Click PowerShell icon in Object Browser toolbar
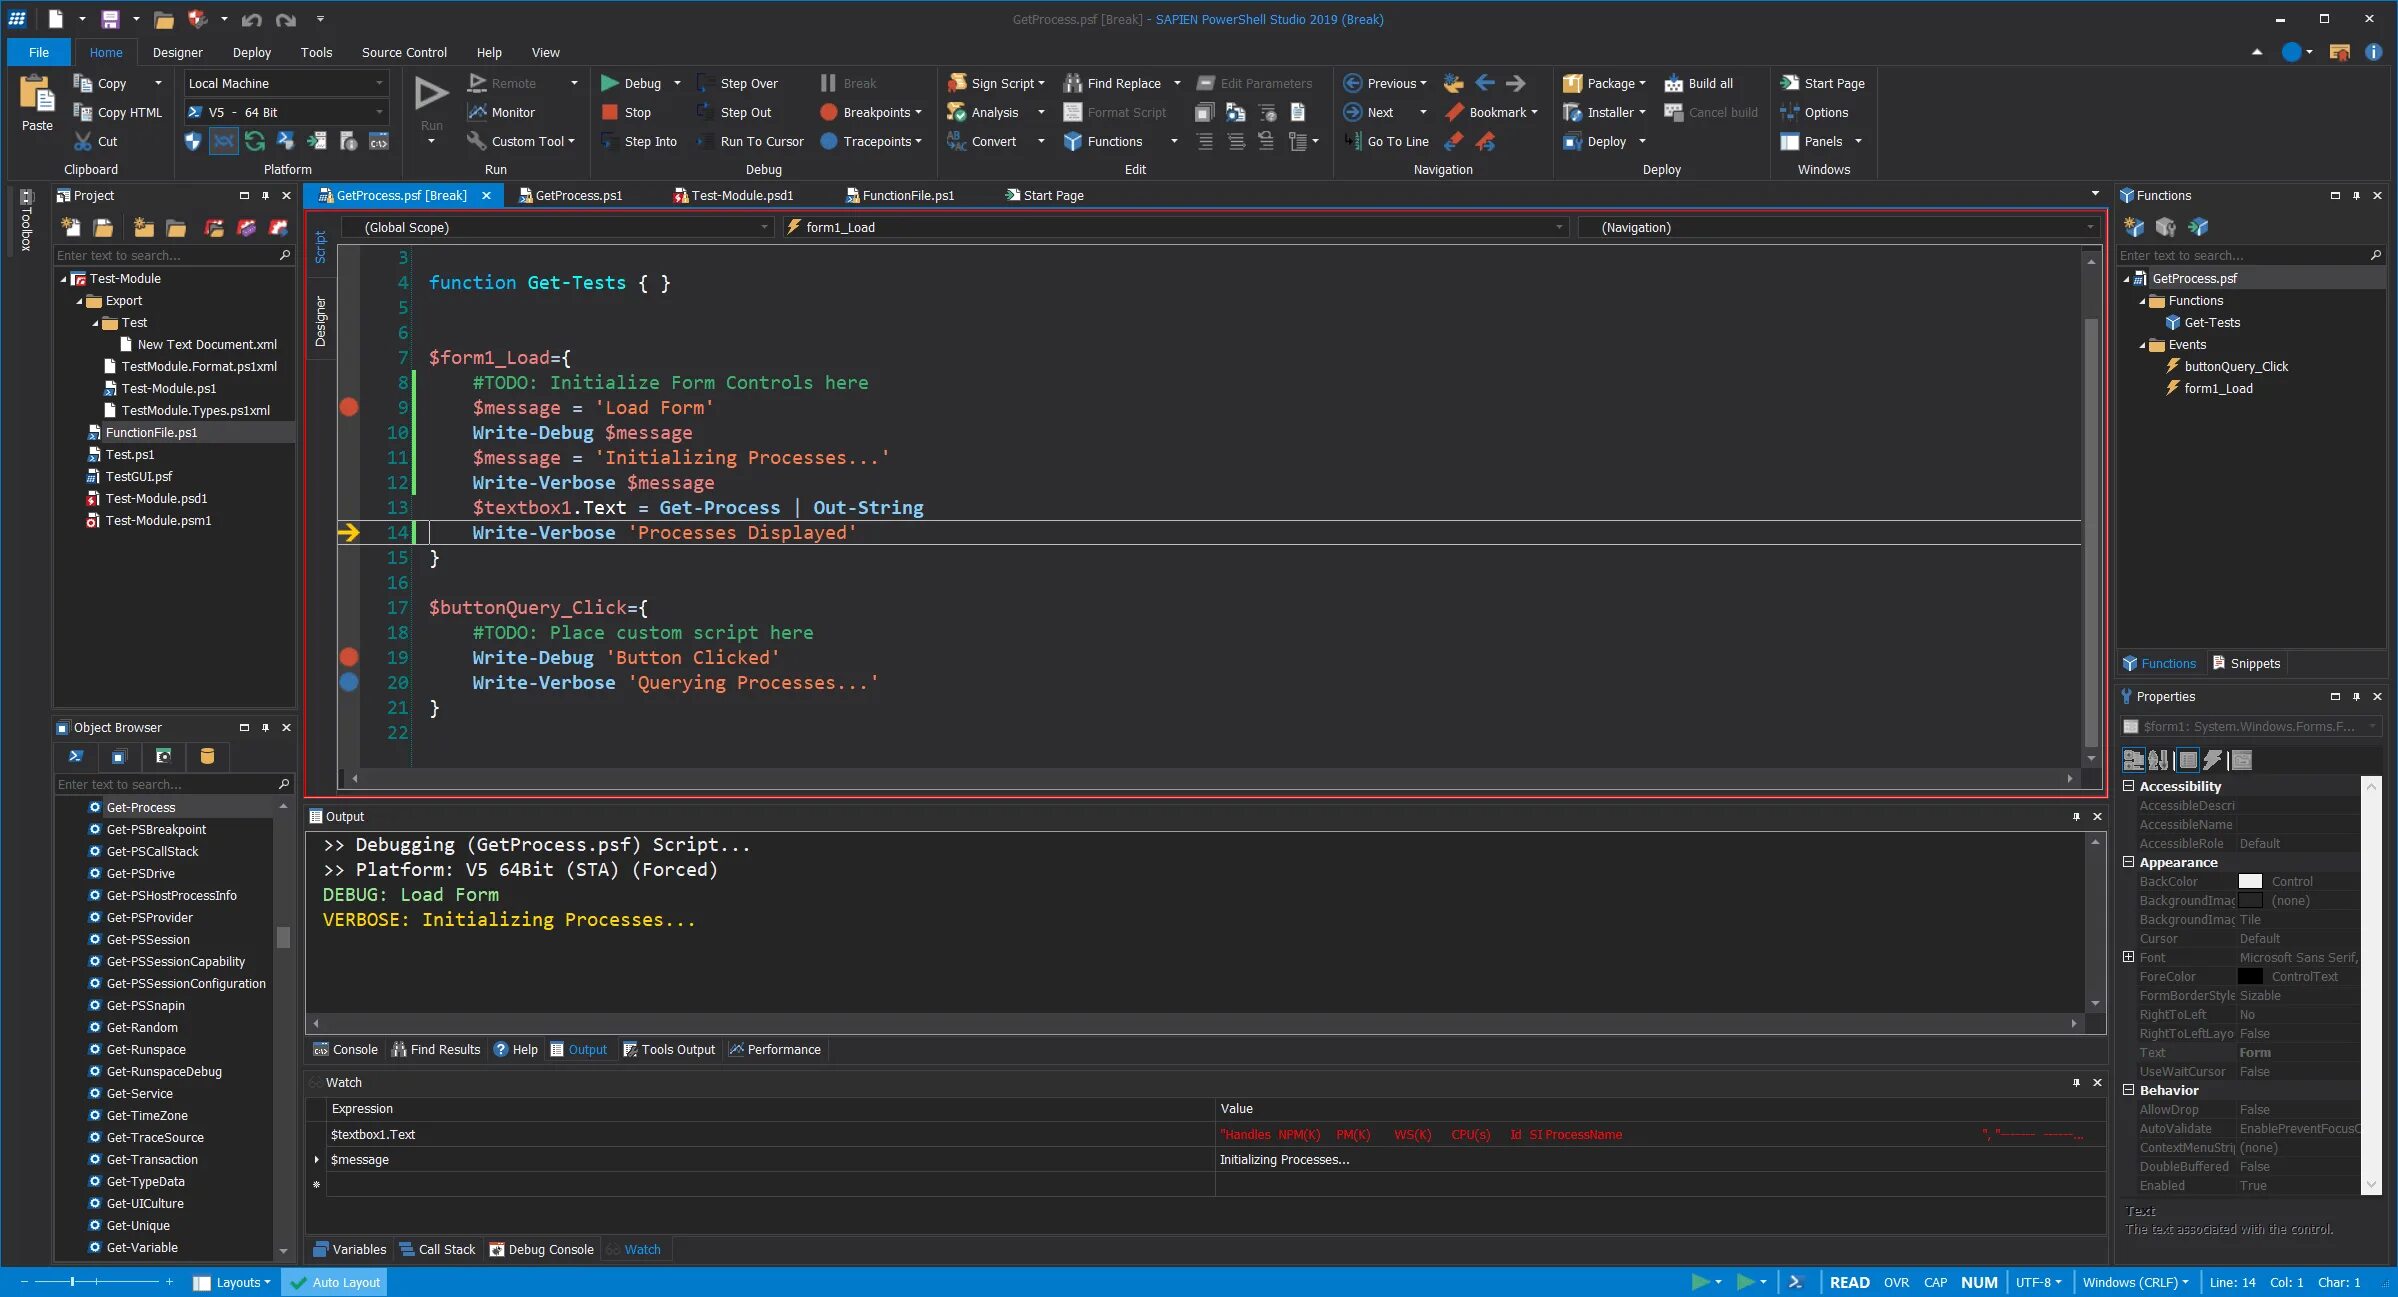Image resolution: width=2398 pixels, height=1297 pixels. click(x=76, y=756)
